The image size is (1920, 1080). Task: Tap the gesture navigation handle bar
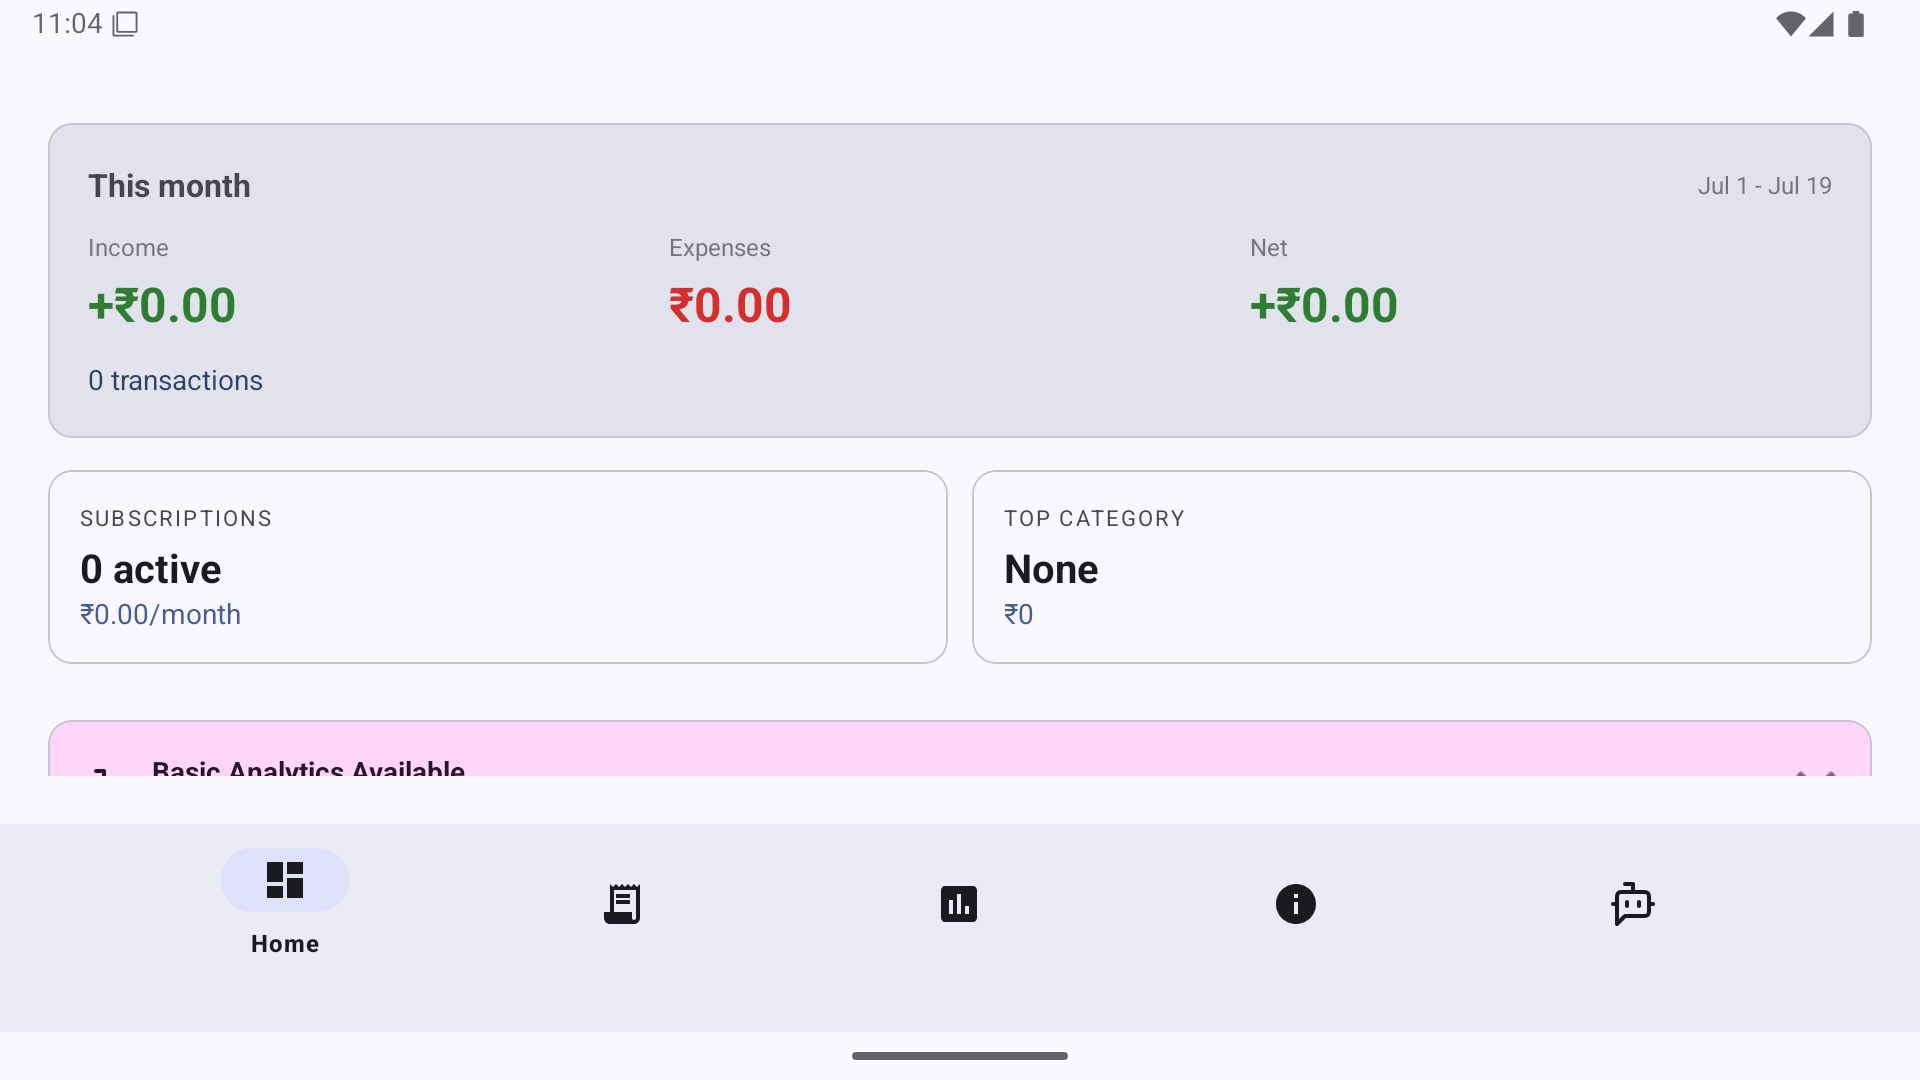(x=960, y=1056)
